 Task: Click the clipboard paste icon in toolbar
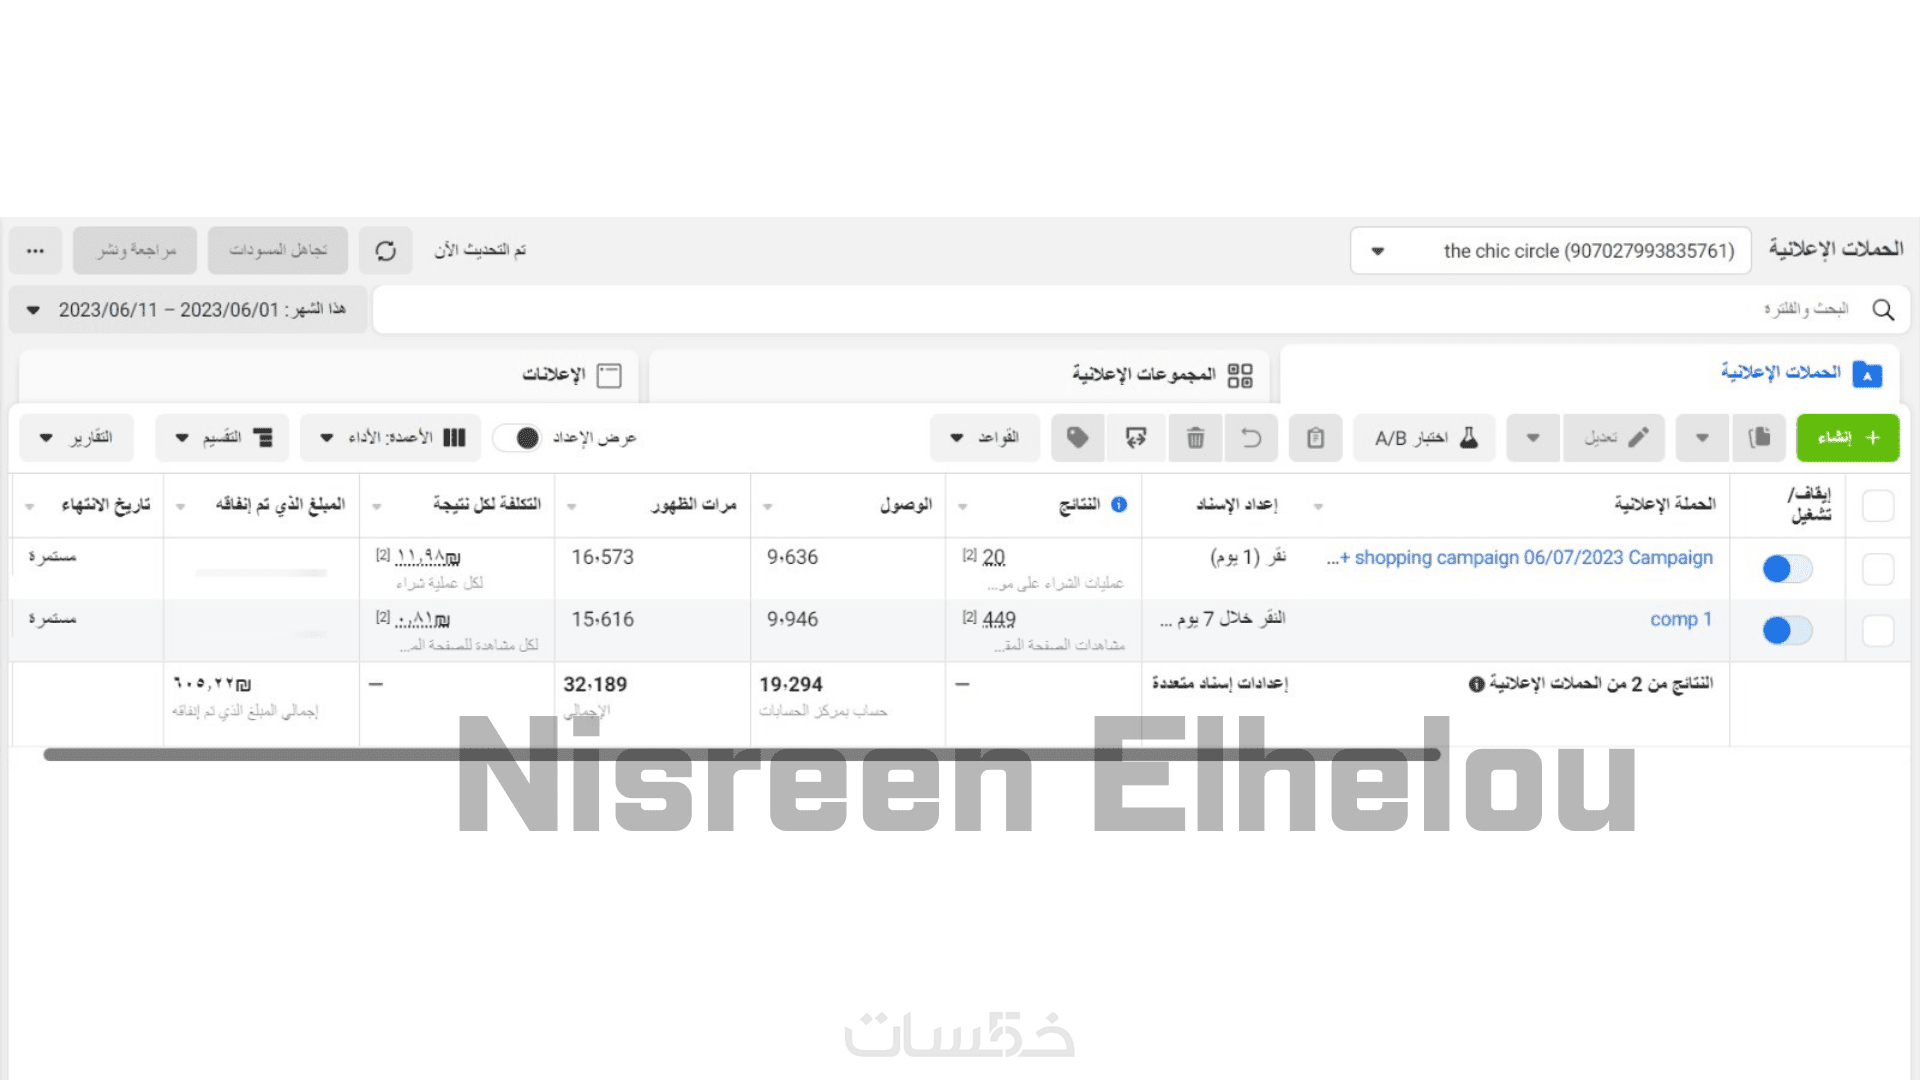1315,438
